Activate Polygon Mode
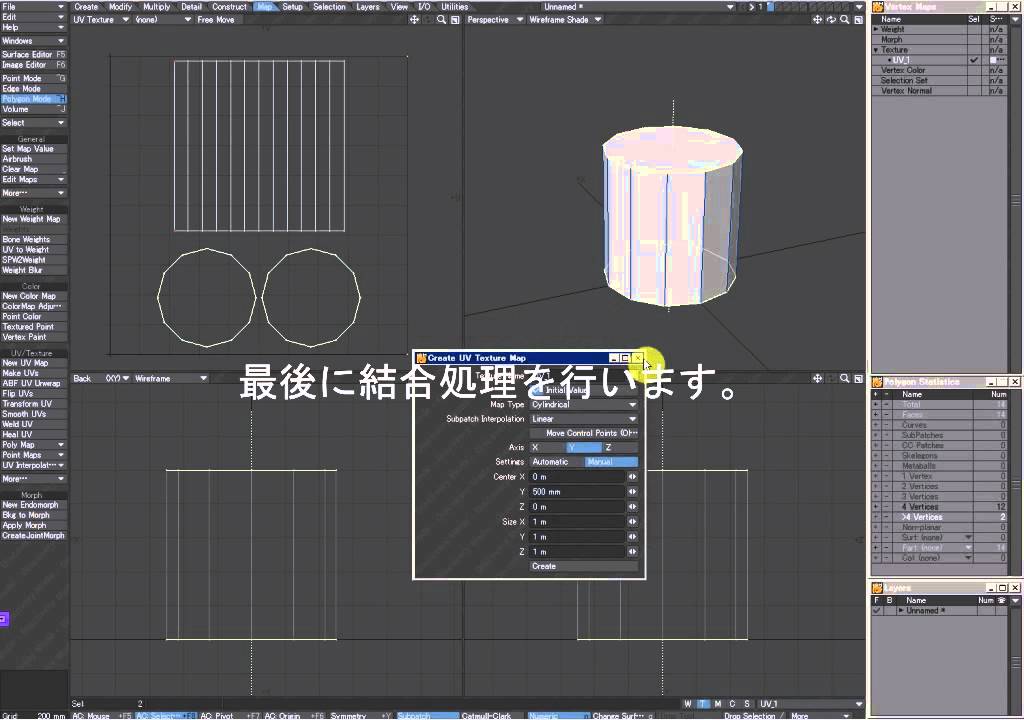 pos(33,99)
